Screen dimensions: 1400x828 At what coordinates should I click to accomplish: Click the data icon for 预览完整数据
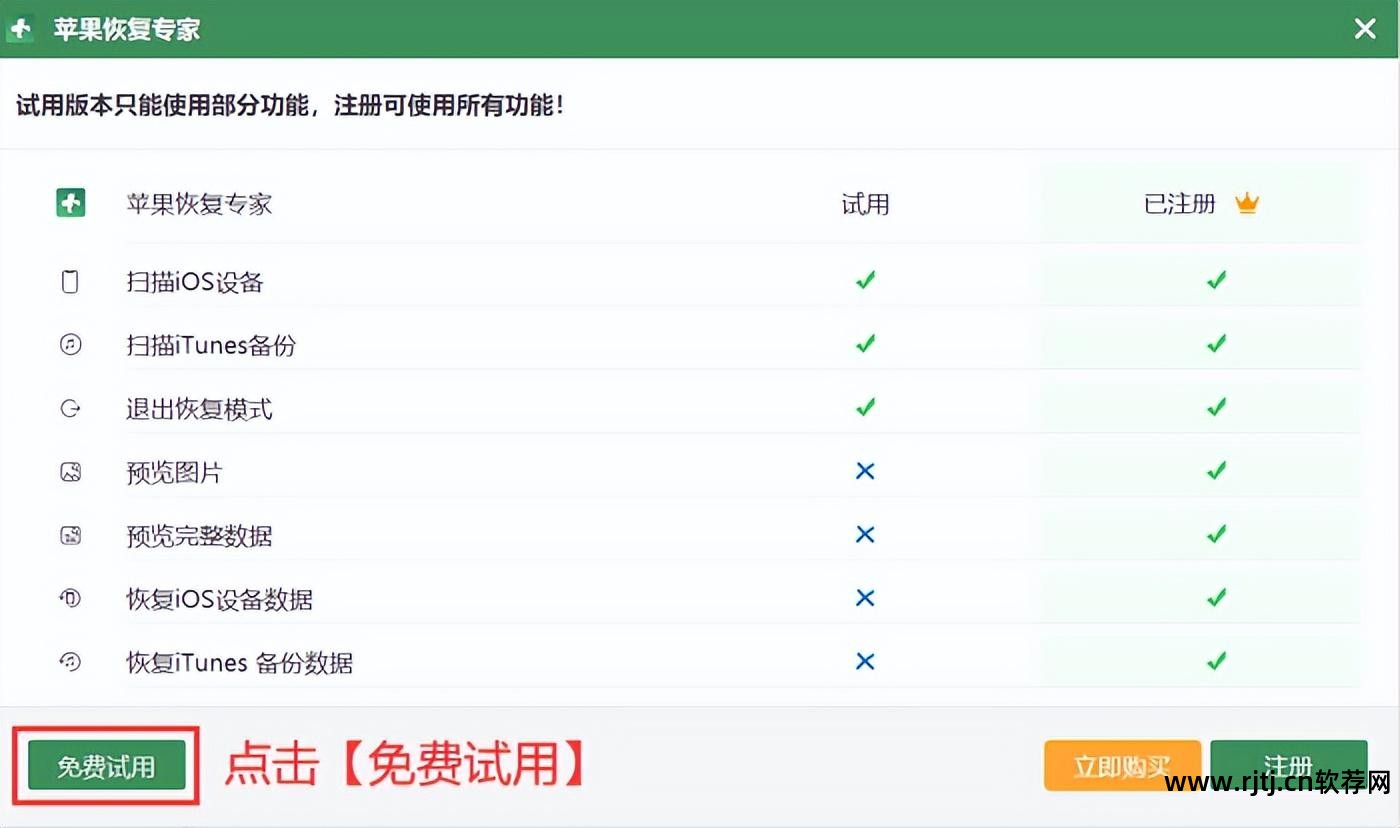click(x=70, y=535)
